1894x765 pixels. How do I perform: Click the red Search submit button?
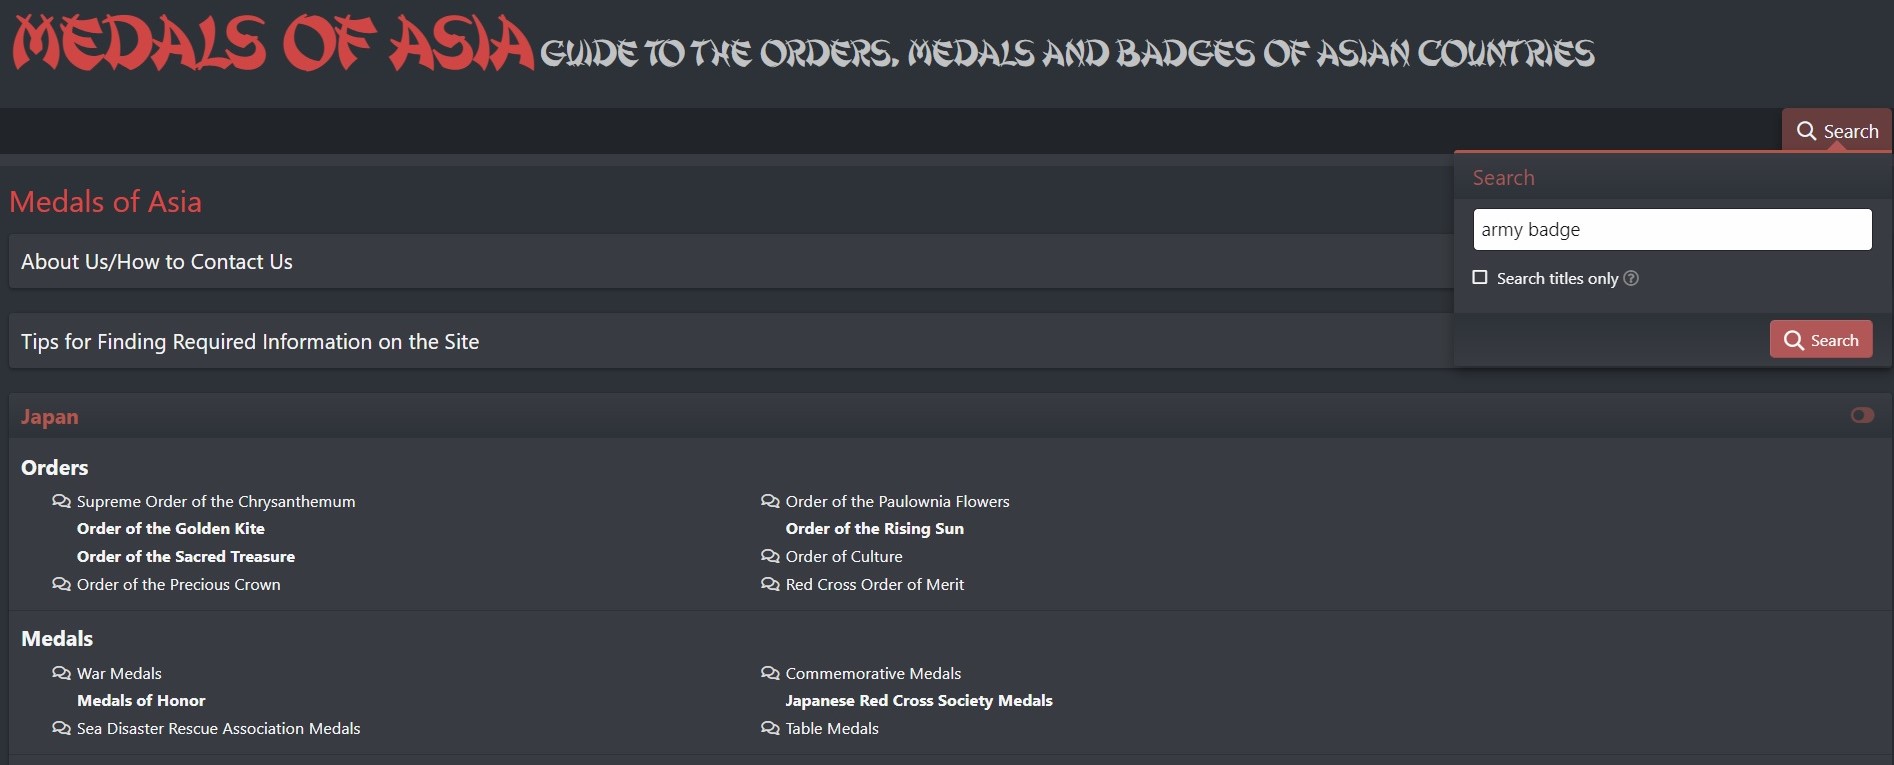[x=1821, y=340]
